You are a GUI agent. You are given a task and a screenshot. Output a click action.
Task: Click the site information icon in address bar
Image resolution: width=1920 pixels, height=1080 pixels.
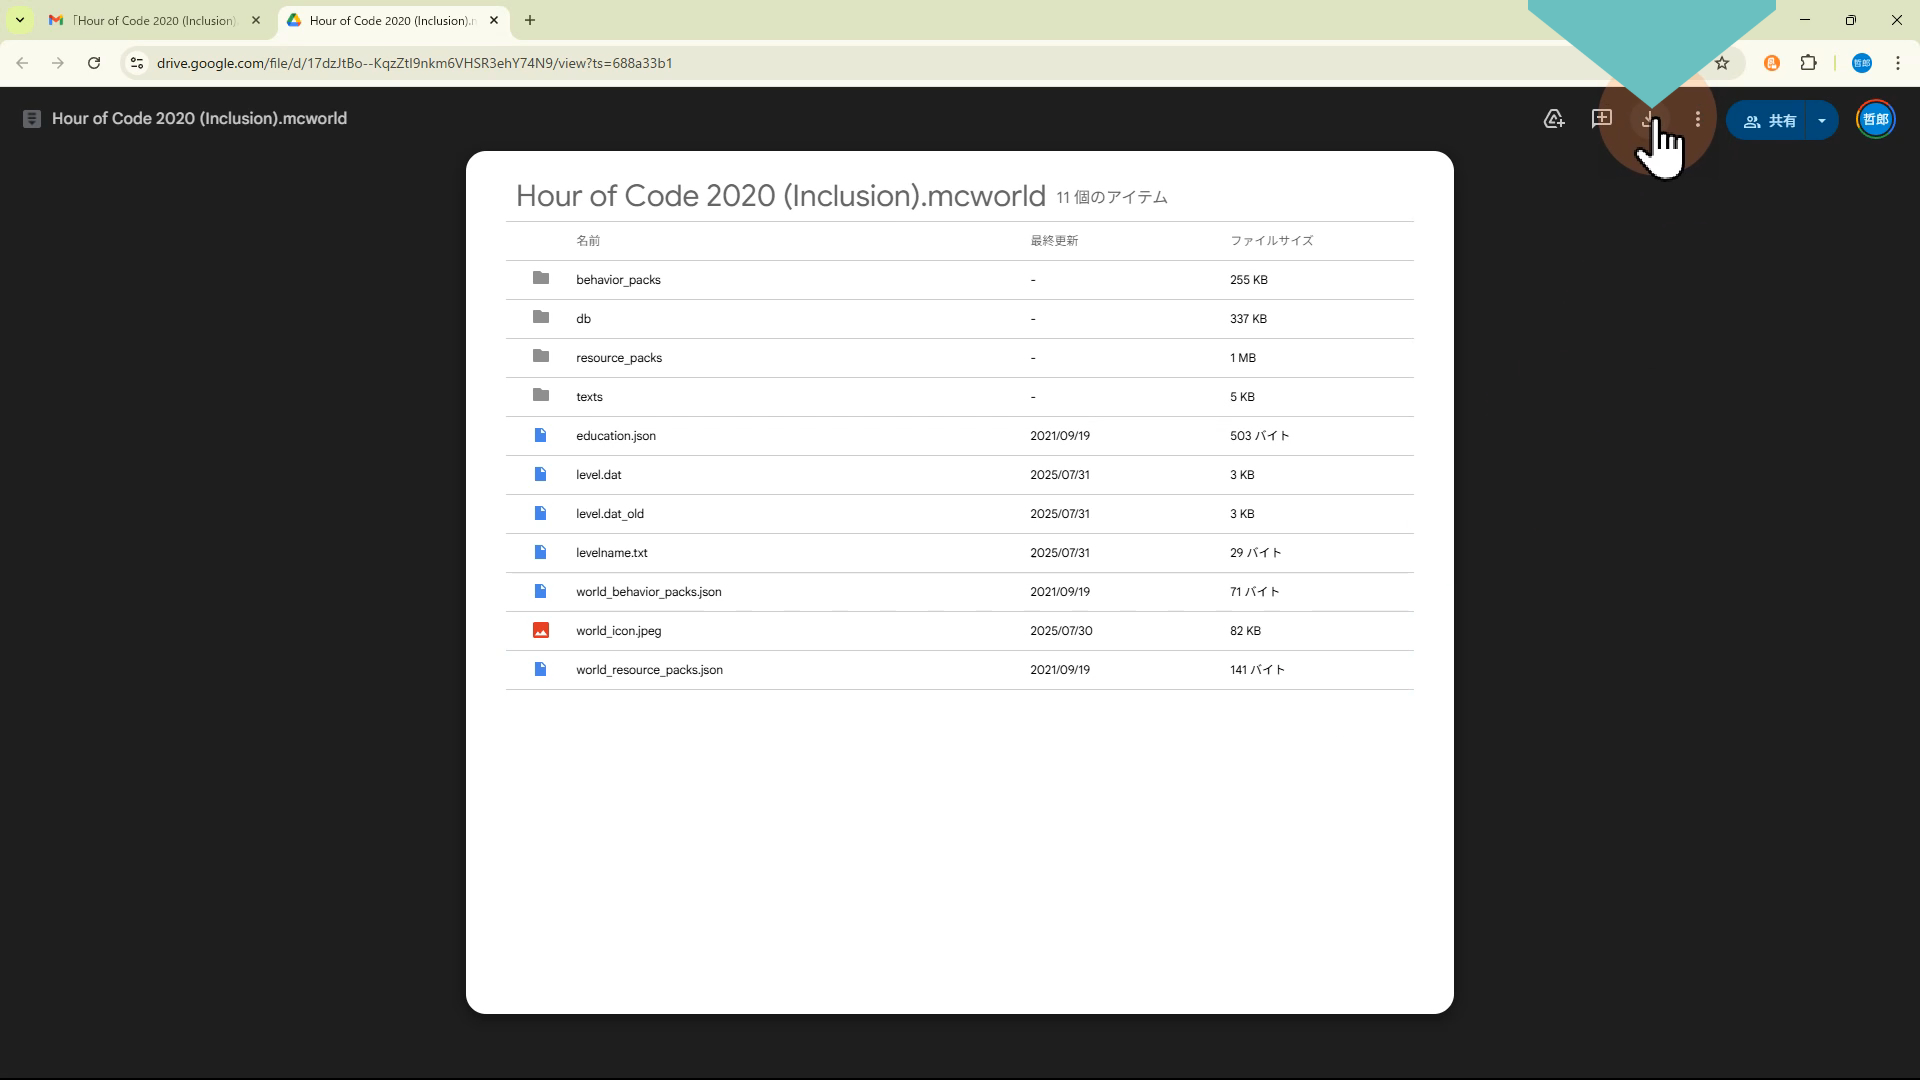pyautogui.click(x=137, y=63)
